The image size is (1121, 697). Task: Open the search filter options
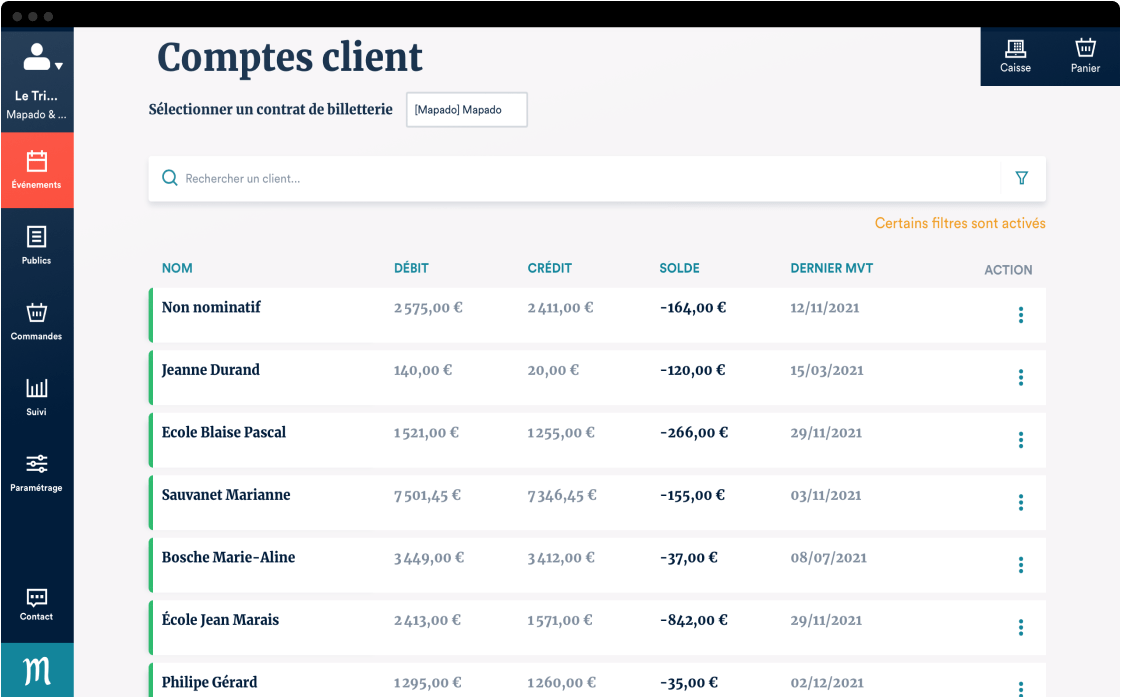1021,177
